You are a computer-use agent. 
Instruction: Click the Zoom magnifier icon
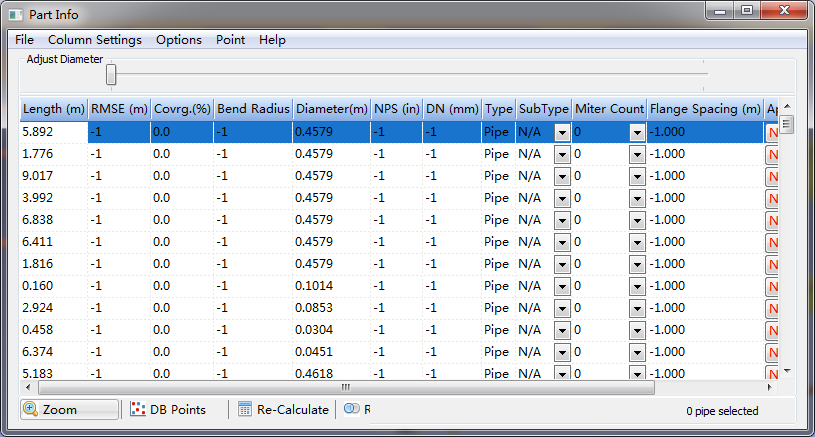[x=31, y=409]
